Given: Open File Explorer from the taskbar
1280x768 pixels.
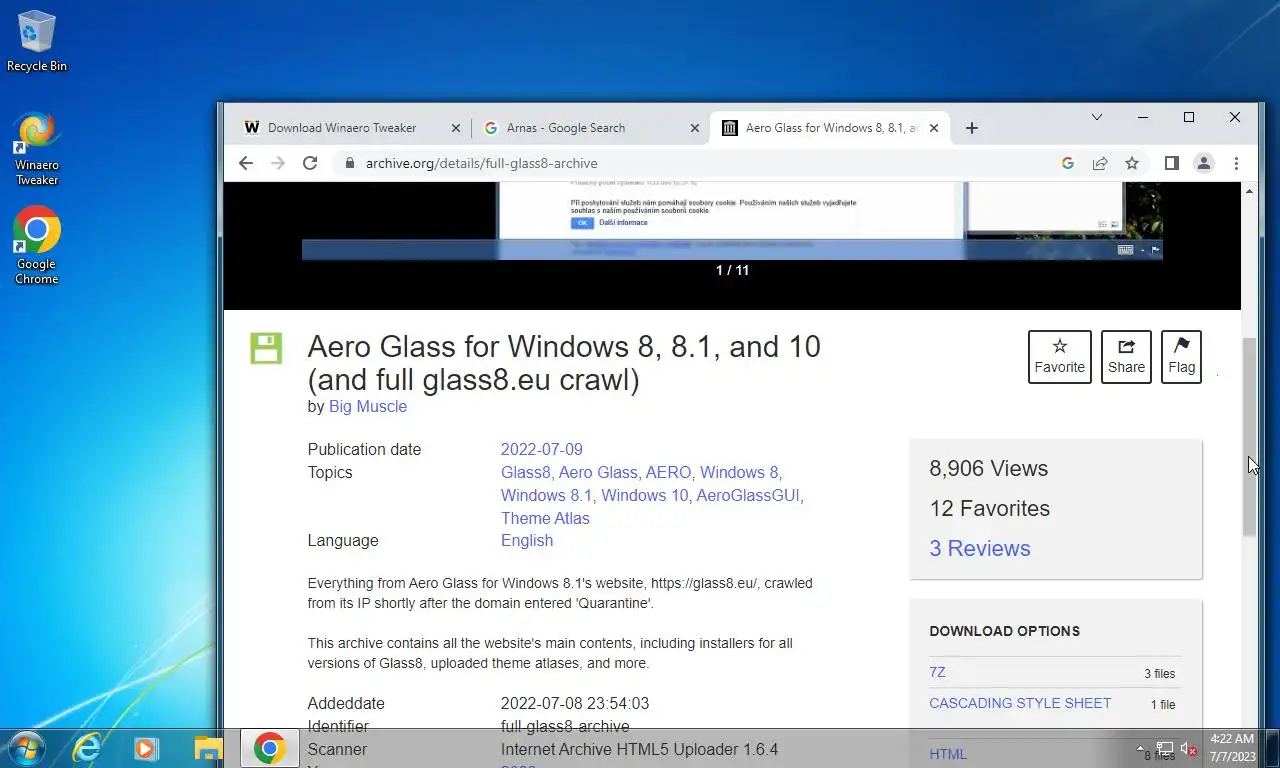Looking at the screenshot, I should coord(208,748).
